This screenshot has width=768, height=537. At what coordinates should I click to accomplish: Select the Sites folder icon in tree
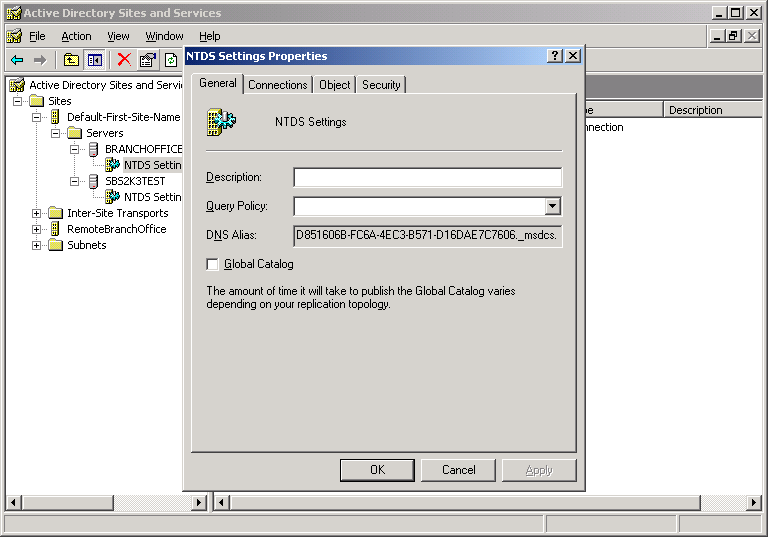(37, 101)
